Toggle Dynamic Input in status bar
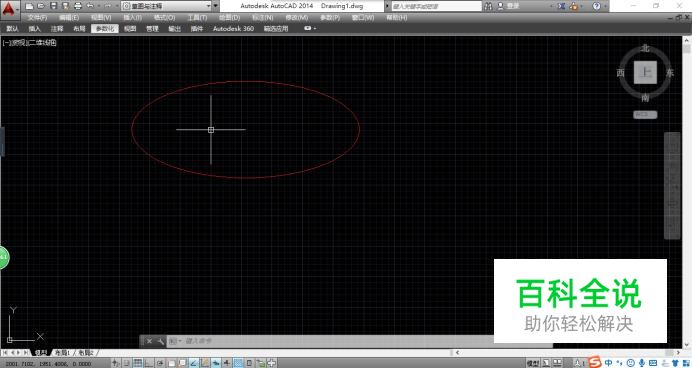Viewport: 692px width, 368px height. (216, 363)
